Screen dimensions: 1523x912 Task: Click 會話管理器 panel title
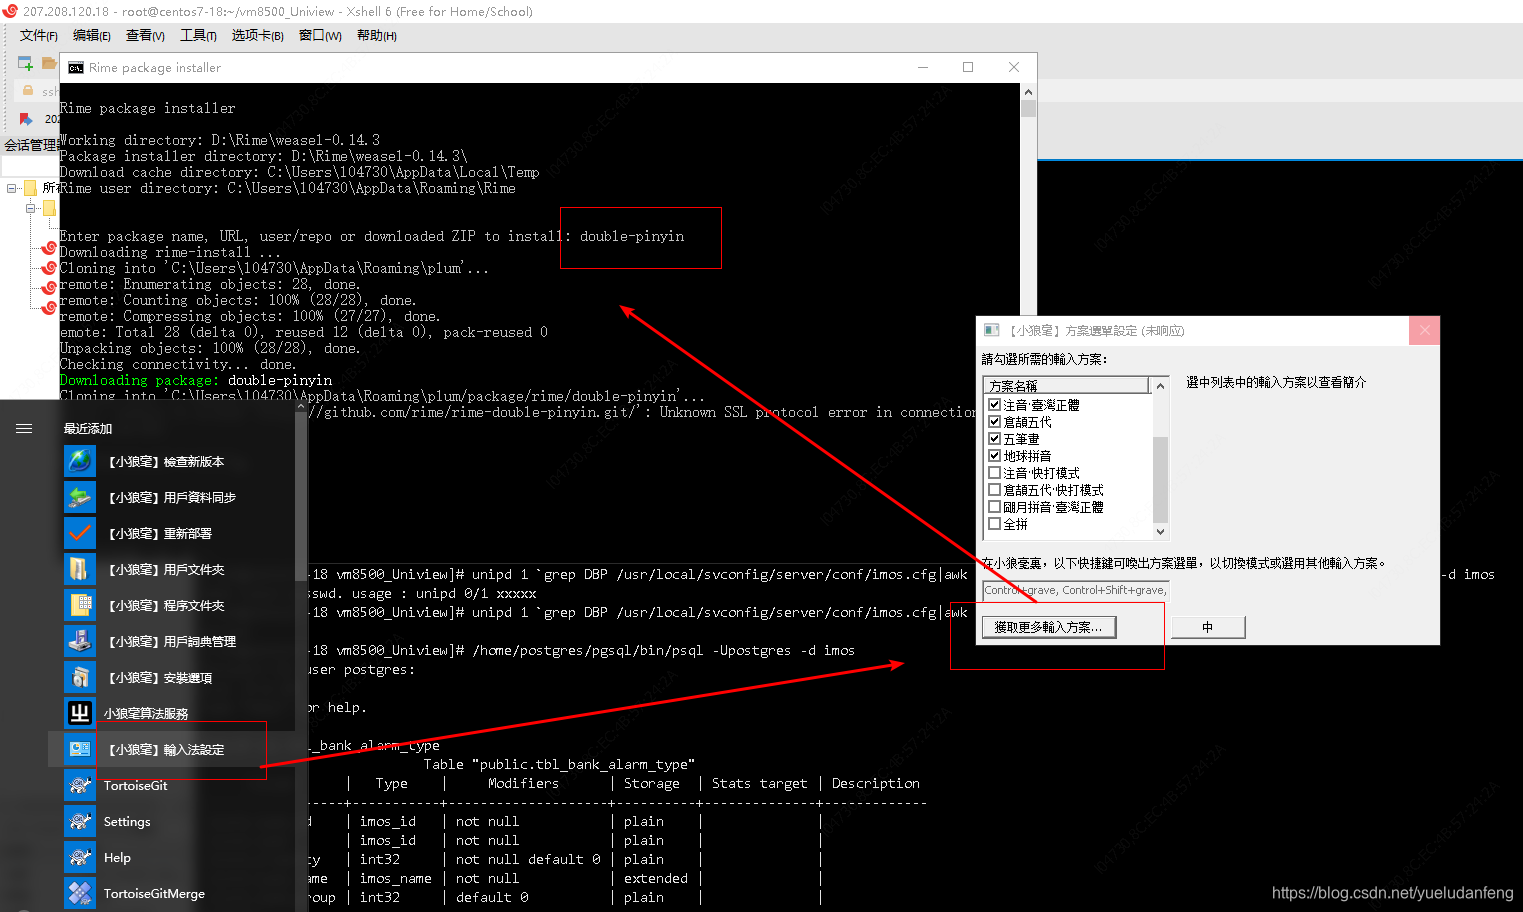[x=30, y=145]
